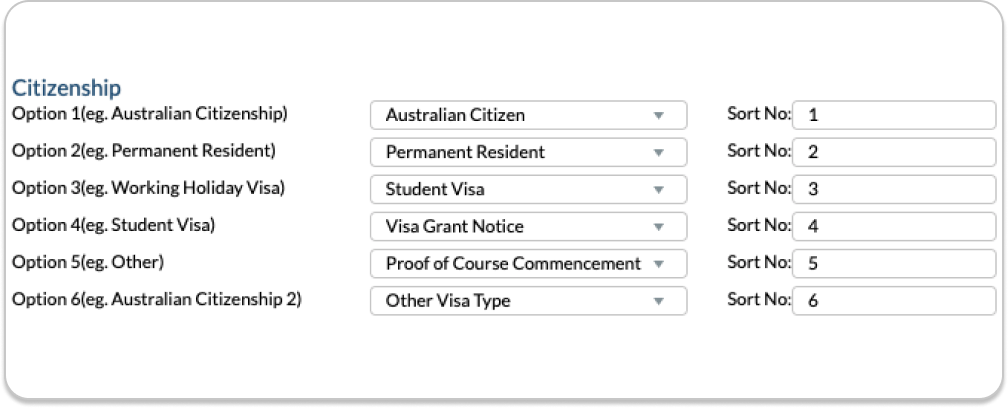Click the arrow beside Proof of Course Commencement

click(x=658, y=264)
